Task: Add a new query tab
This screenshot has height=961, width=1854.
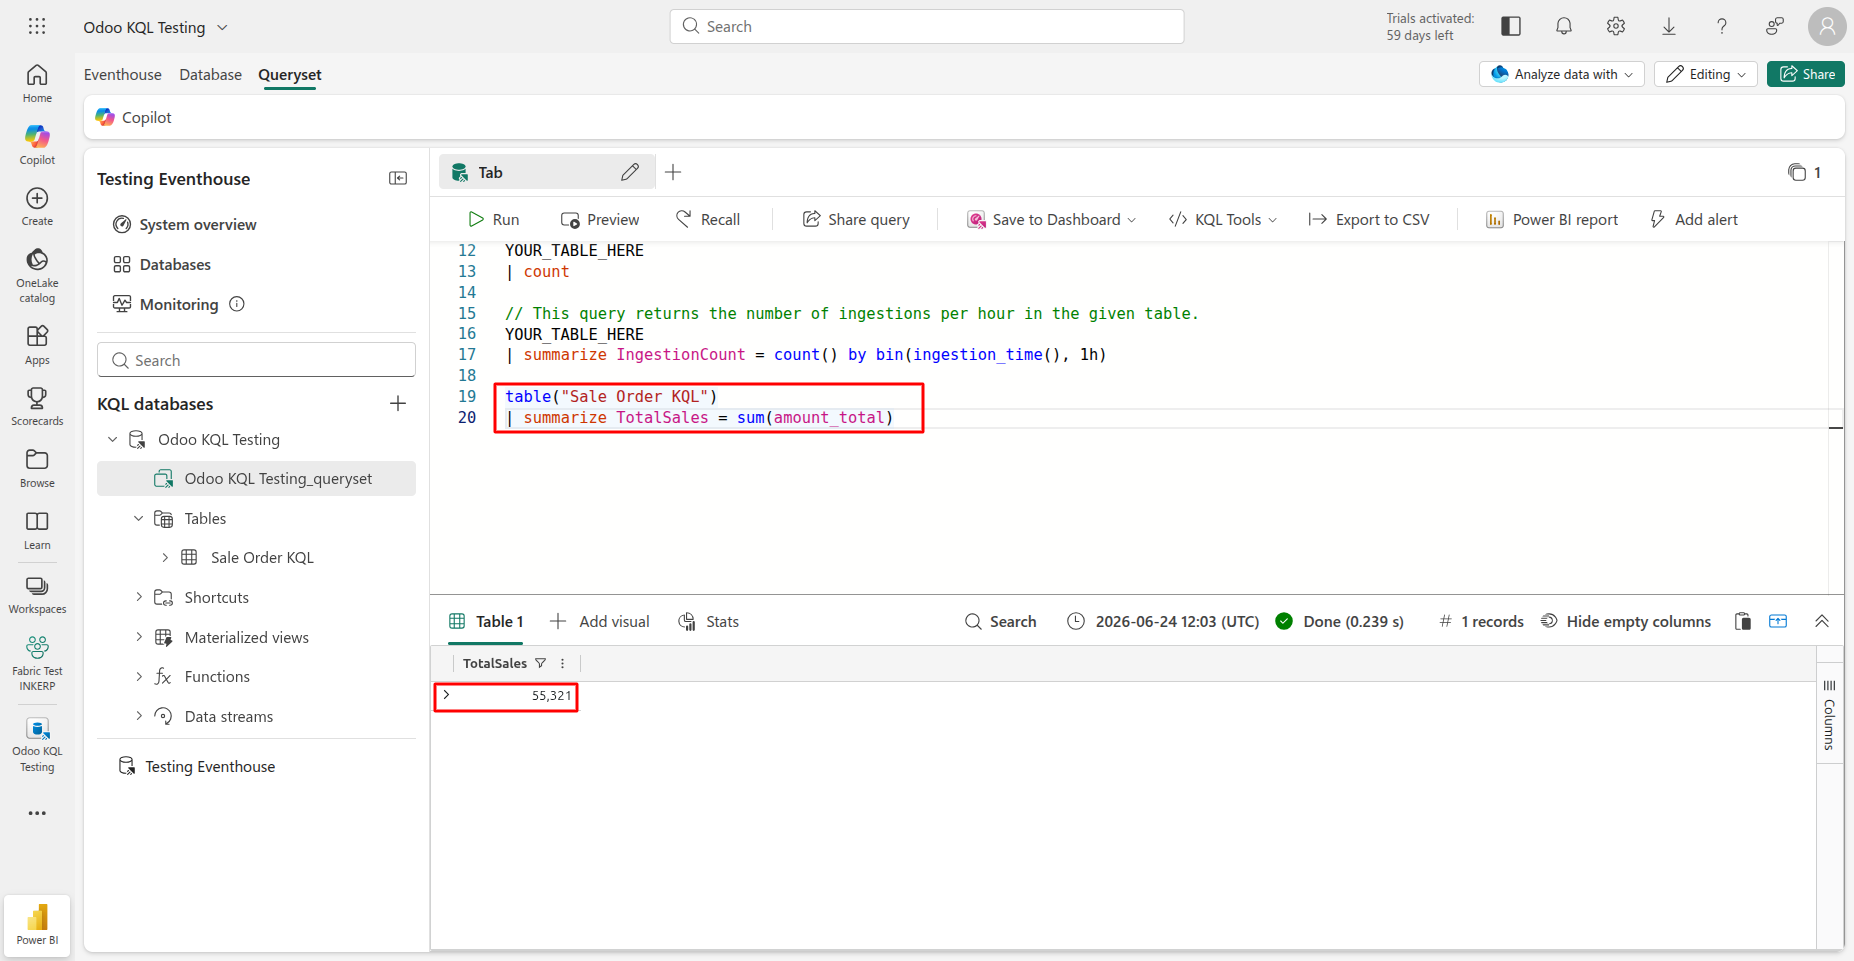Action: tap(673, 172)
